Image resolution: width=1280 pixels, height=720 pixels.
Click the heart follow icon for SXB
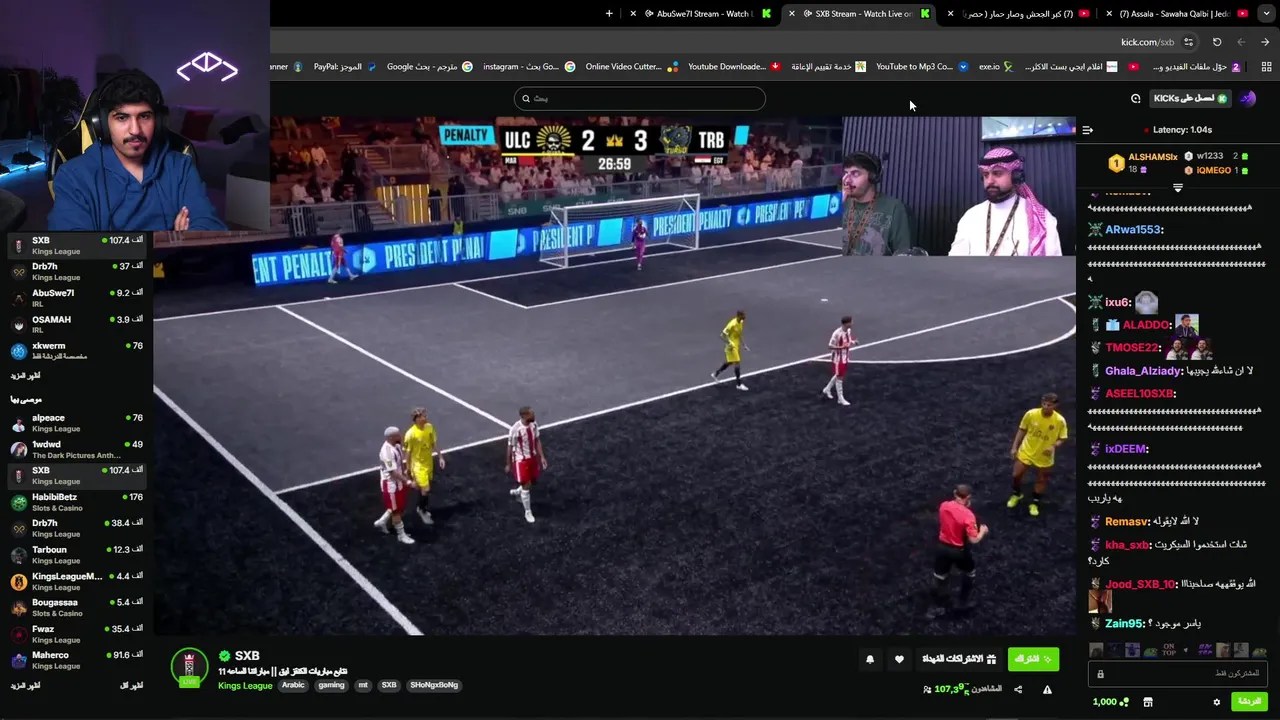tap(899, 659)
